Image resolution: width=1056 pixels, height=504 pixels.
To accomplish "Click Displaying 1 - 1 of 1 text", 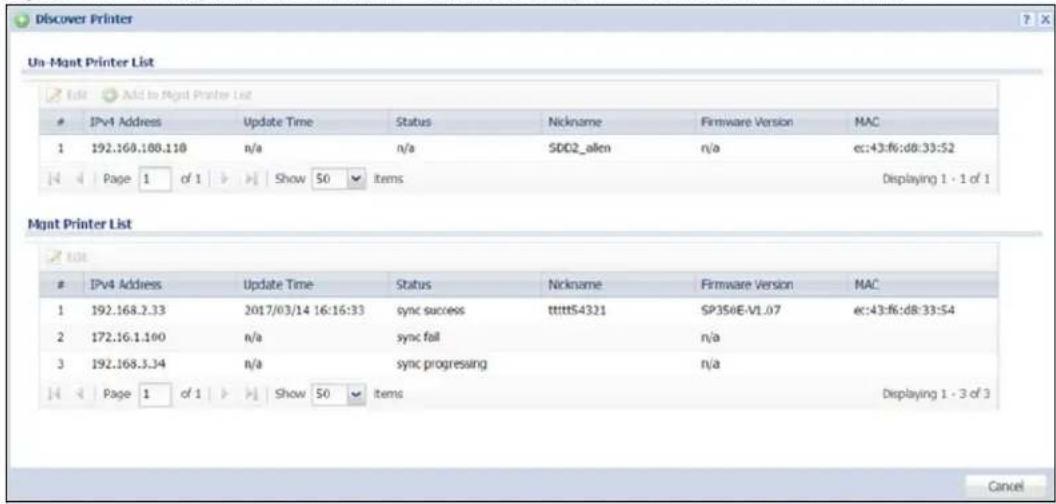I will coord(936,179).
